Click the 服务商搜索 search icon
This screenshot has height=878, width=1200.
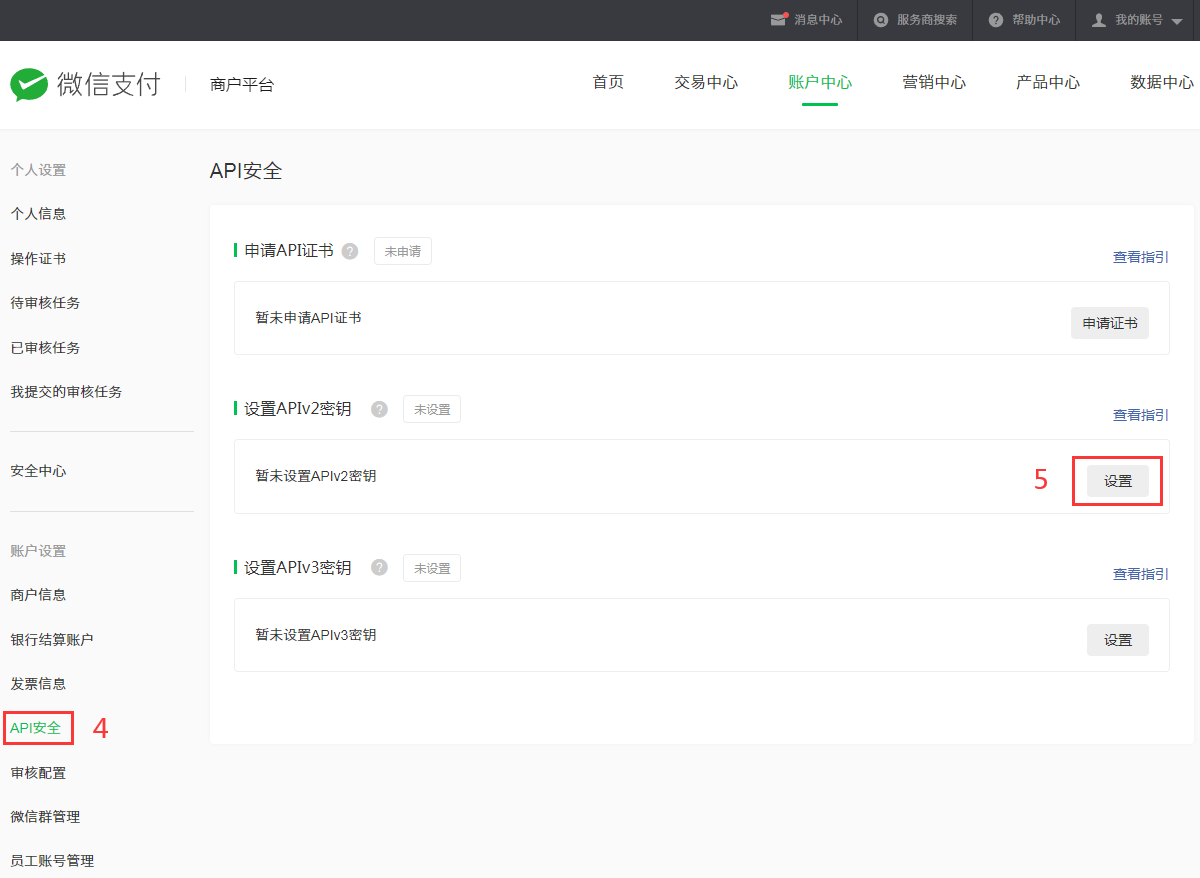coord(880,20)
